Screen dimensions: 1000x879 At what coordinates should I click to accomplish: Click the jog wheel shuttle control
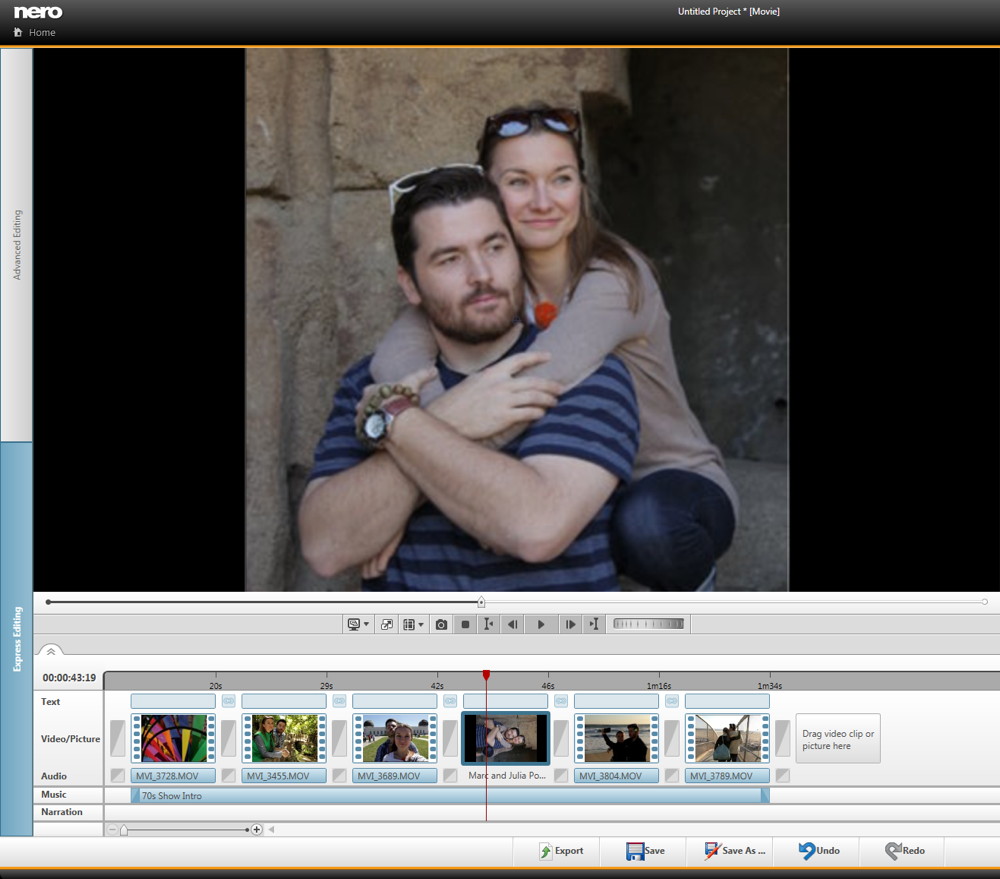649,624
